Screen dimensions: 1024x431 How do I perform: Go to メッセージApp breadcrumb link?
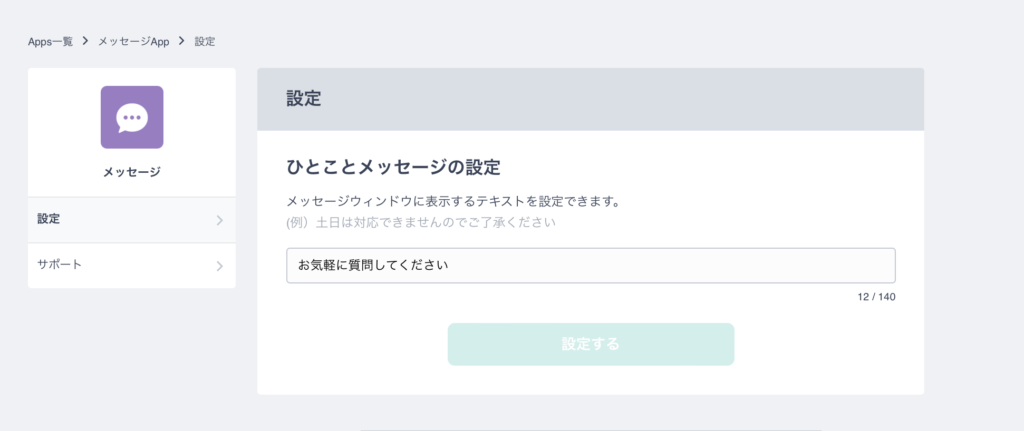(x=134, y=42)
